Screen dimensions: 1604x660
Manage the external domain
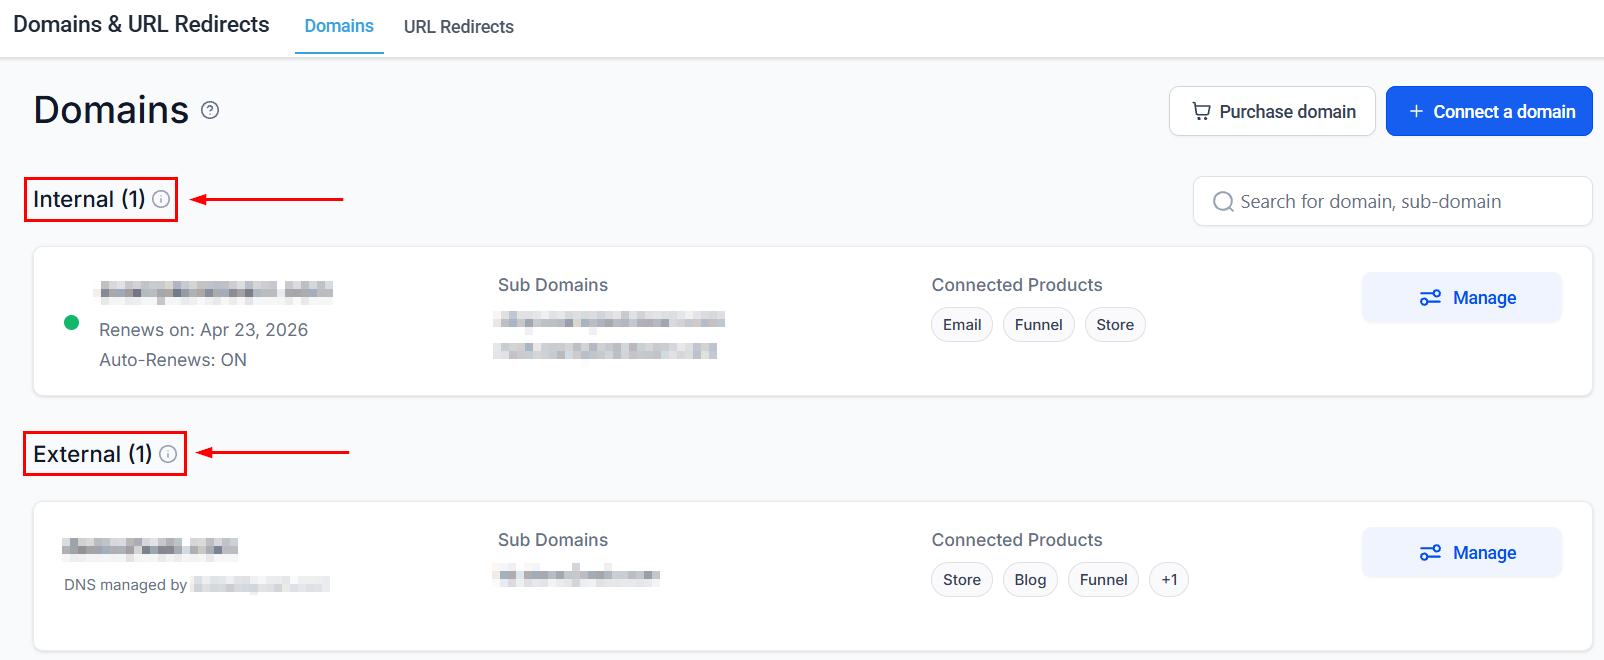click(1462, 553)
